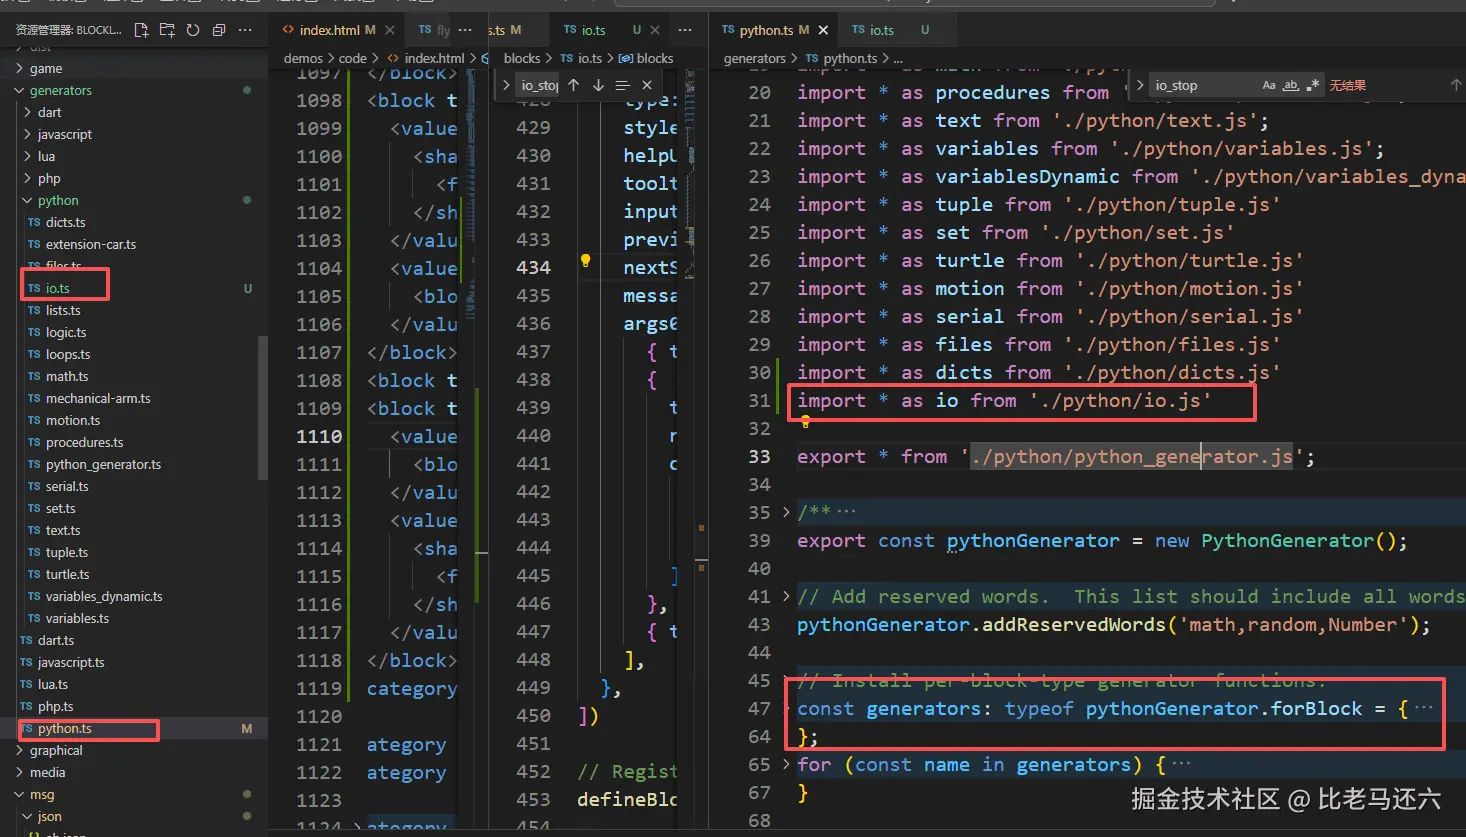Click the New File icon in explorer header
Image resolution: width=1466 pixels, height=837 pixels.
tap(141, 30)
